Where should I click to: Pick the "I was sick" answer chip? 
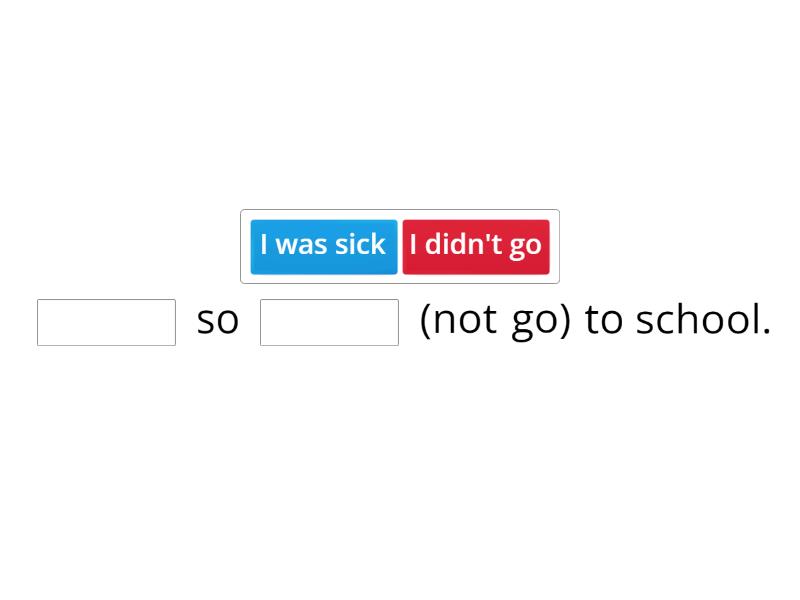[x=323, y=246]
